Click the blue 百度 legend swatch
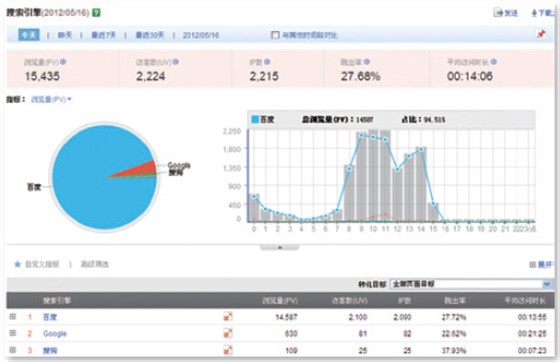The width and height of the screenshot is (560, 362). (x=255, y=120)
